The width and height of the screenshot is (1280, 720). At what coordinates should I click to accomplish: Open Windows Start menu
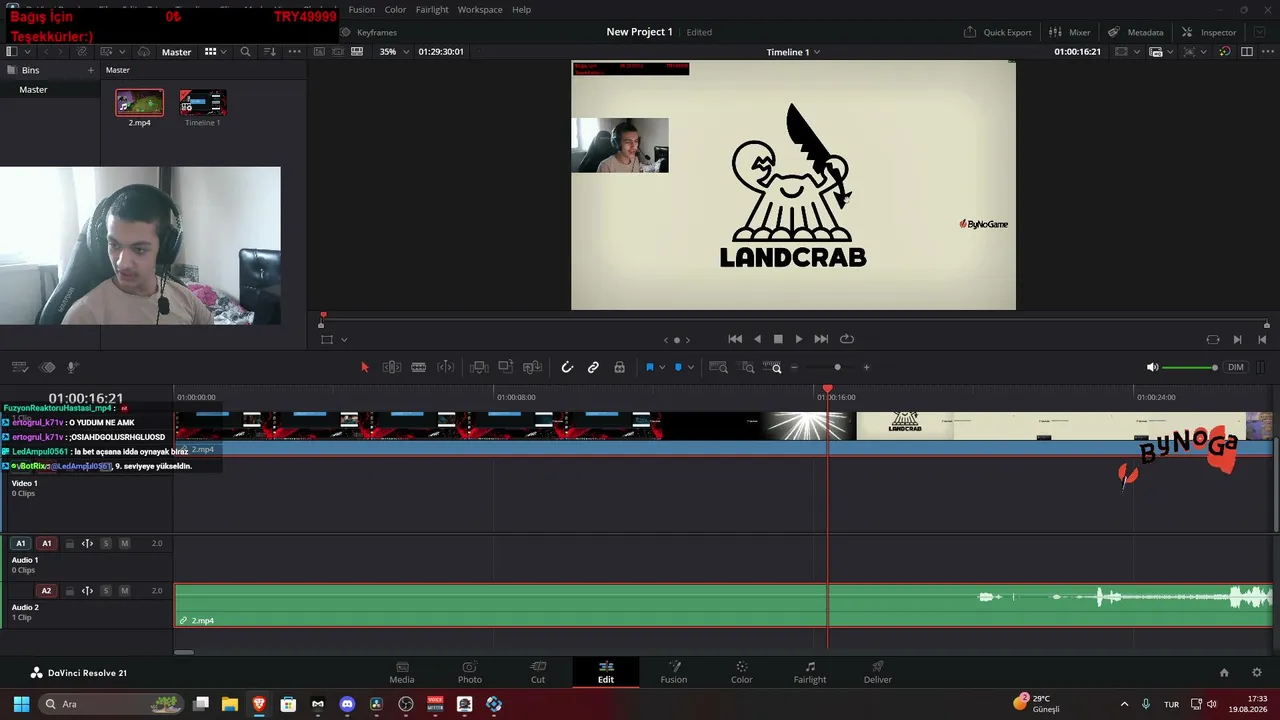click(21, 704)
